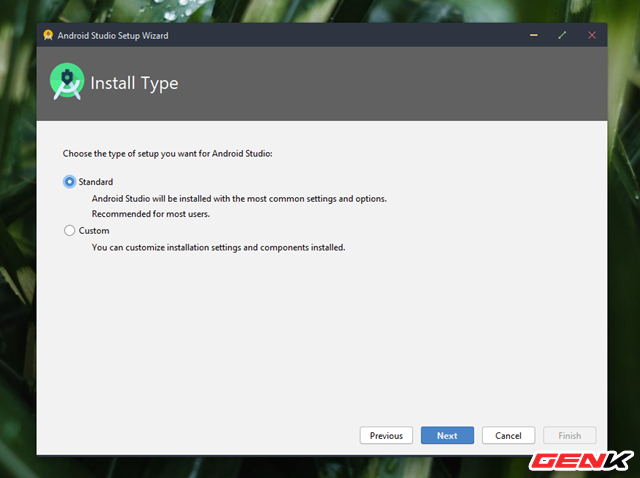The image size is (640, 478).
Task: Choose the Custom radio button
Action: tap(69, 231)
